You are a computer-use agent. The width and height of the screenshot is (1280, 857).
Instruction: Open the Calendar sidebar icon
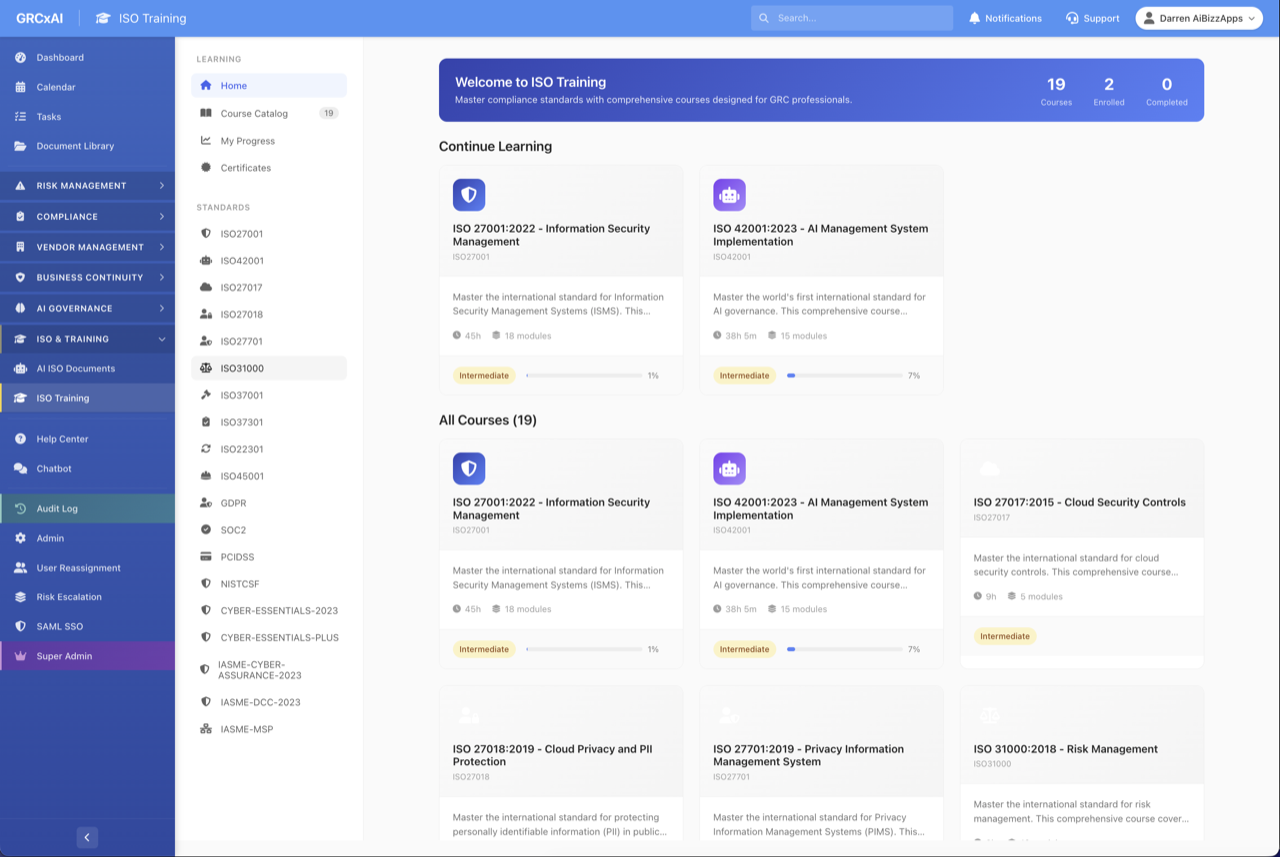click(x=21, y=87)
